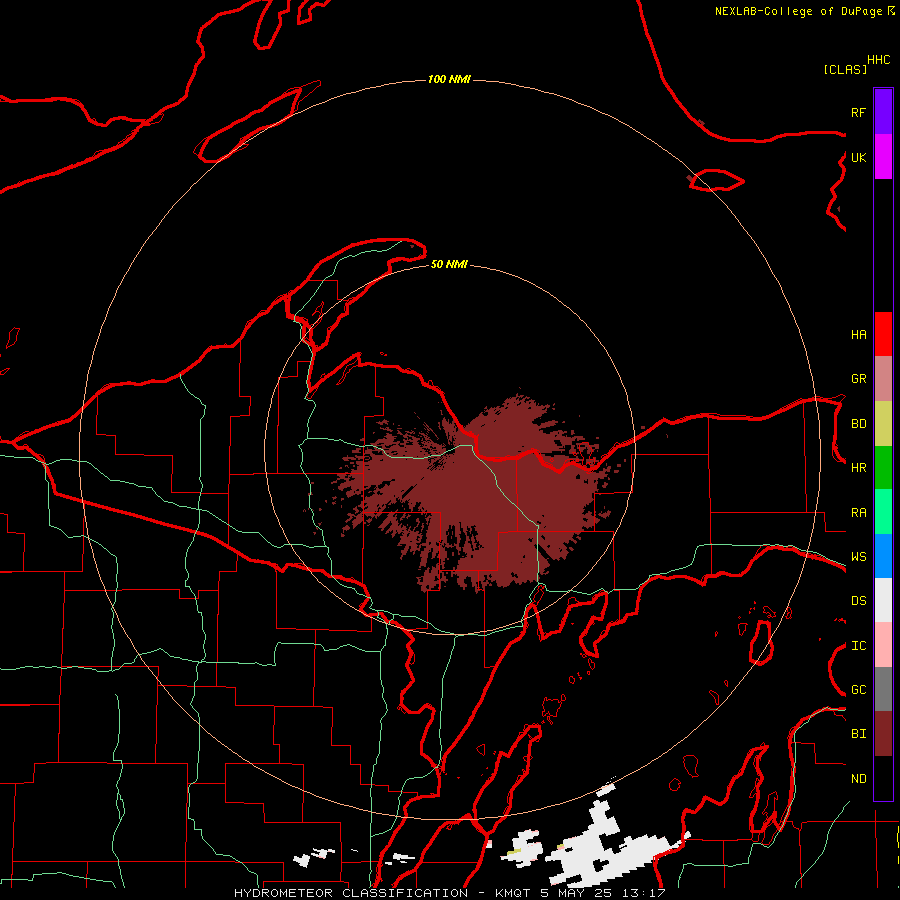Click the 50 NMI range ring label
The width and height of the screenshot is (900, 900).
[449, 264]
